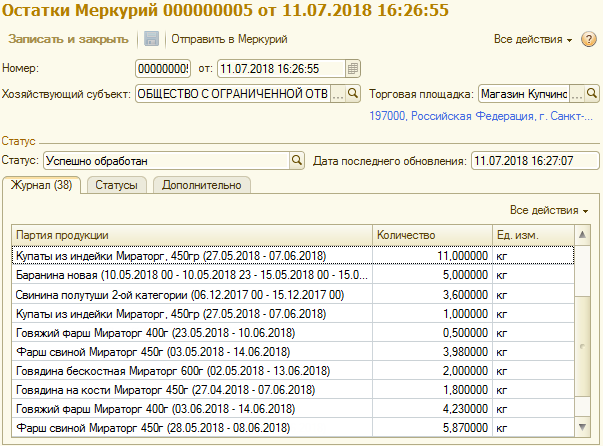
Task: Open the address link 197000, Российская Федерация
Action: pyautogui.click(x=481, y=116)
